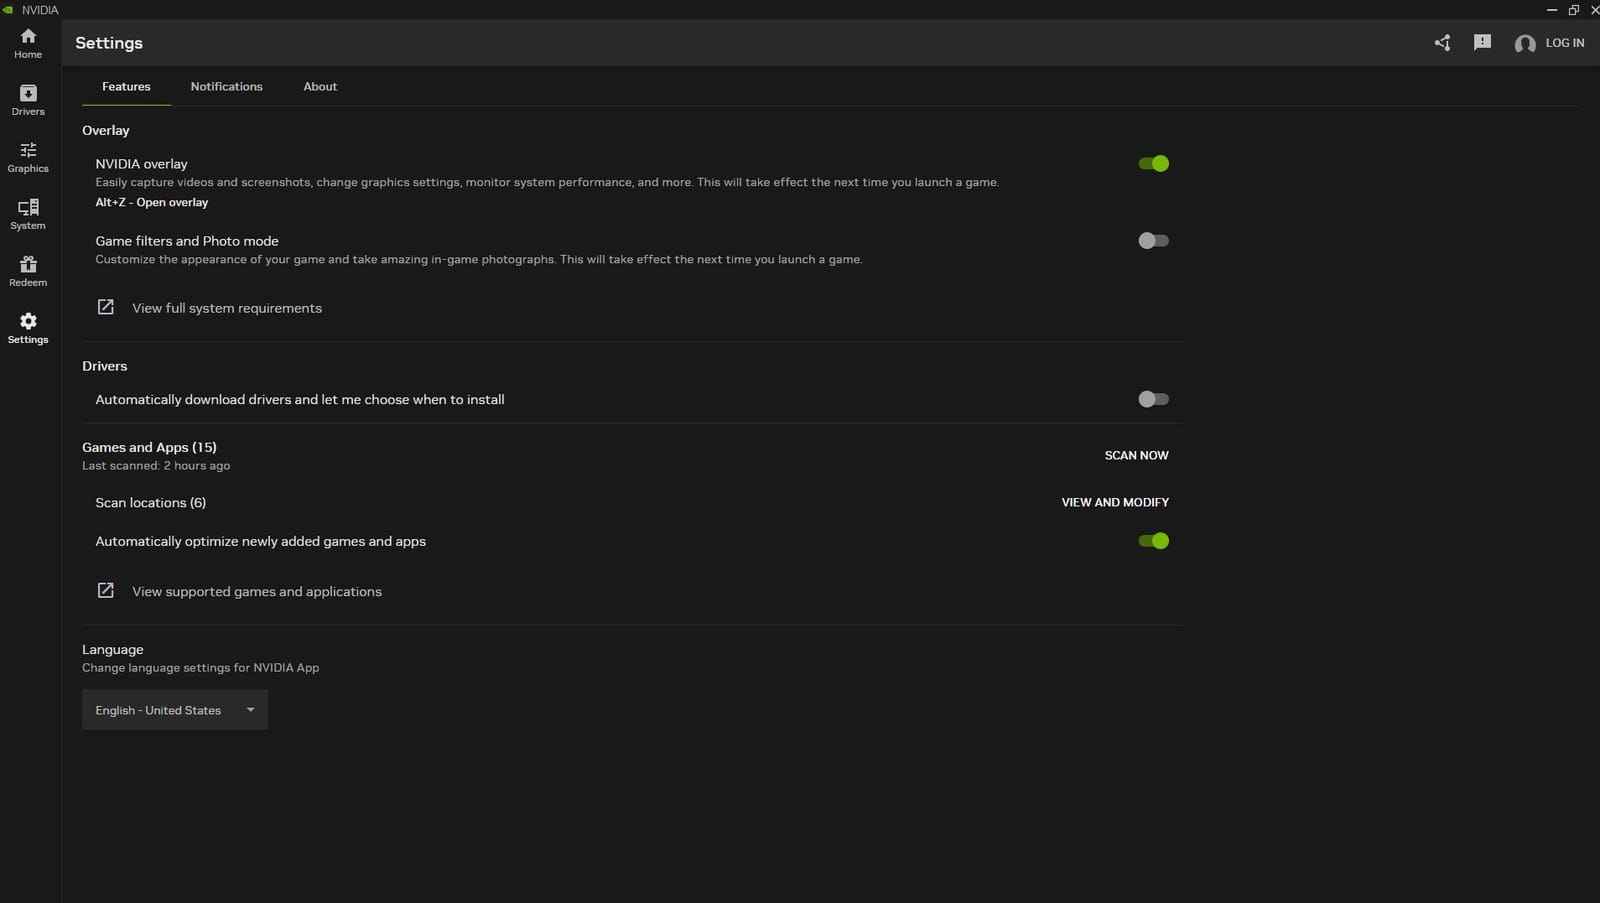This screenshot has height=903, width=1600.
Task: Select the Drivers icon in sidebar
Action: (x=27, y=99)
